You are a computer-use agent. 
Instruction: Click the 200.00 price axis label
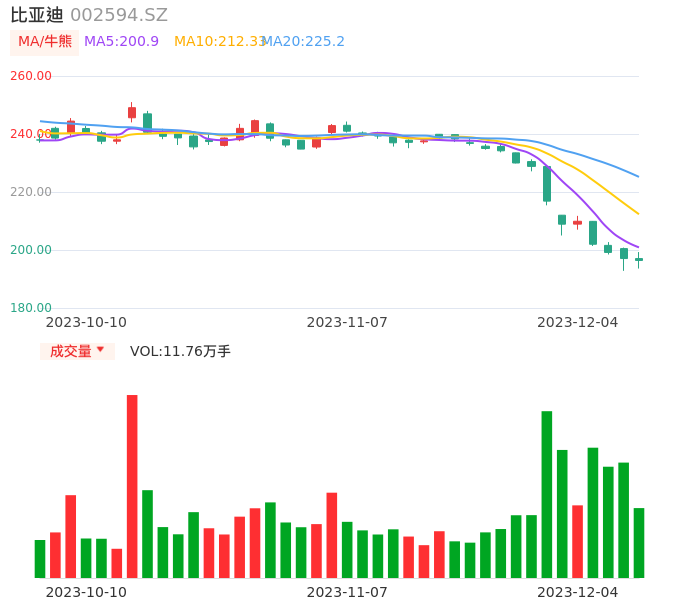[x=31, y=250]
